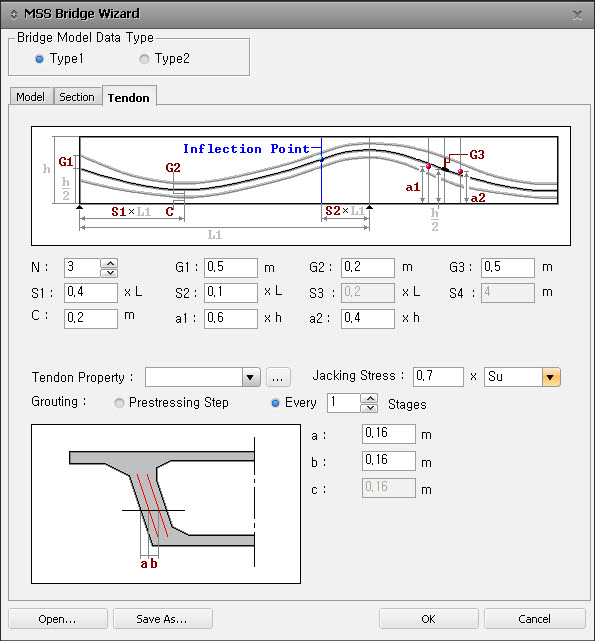The image size is (595, 641).
Task: Select the Every stages grouting option
Action: (x=275, y=403)
